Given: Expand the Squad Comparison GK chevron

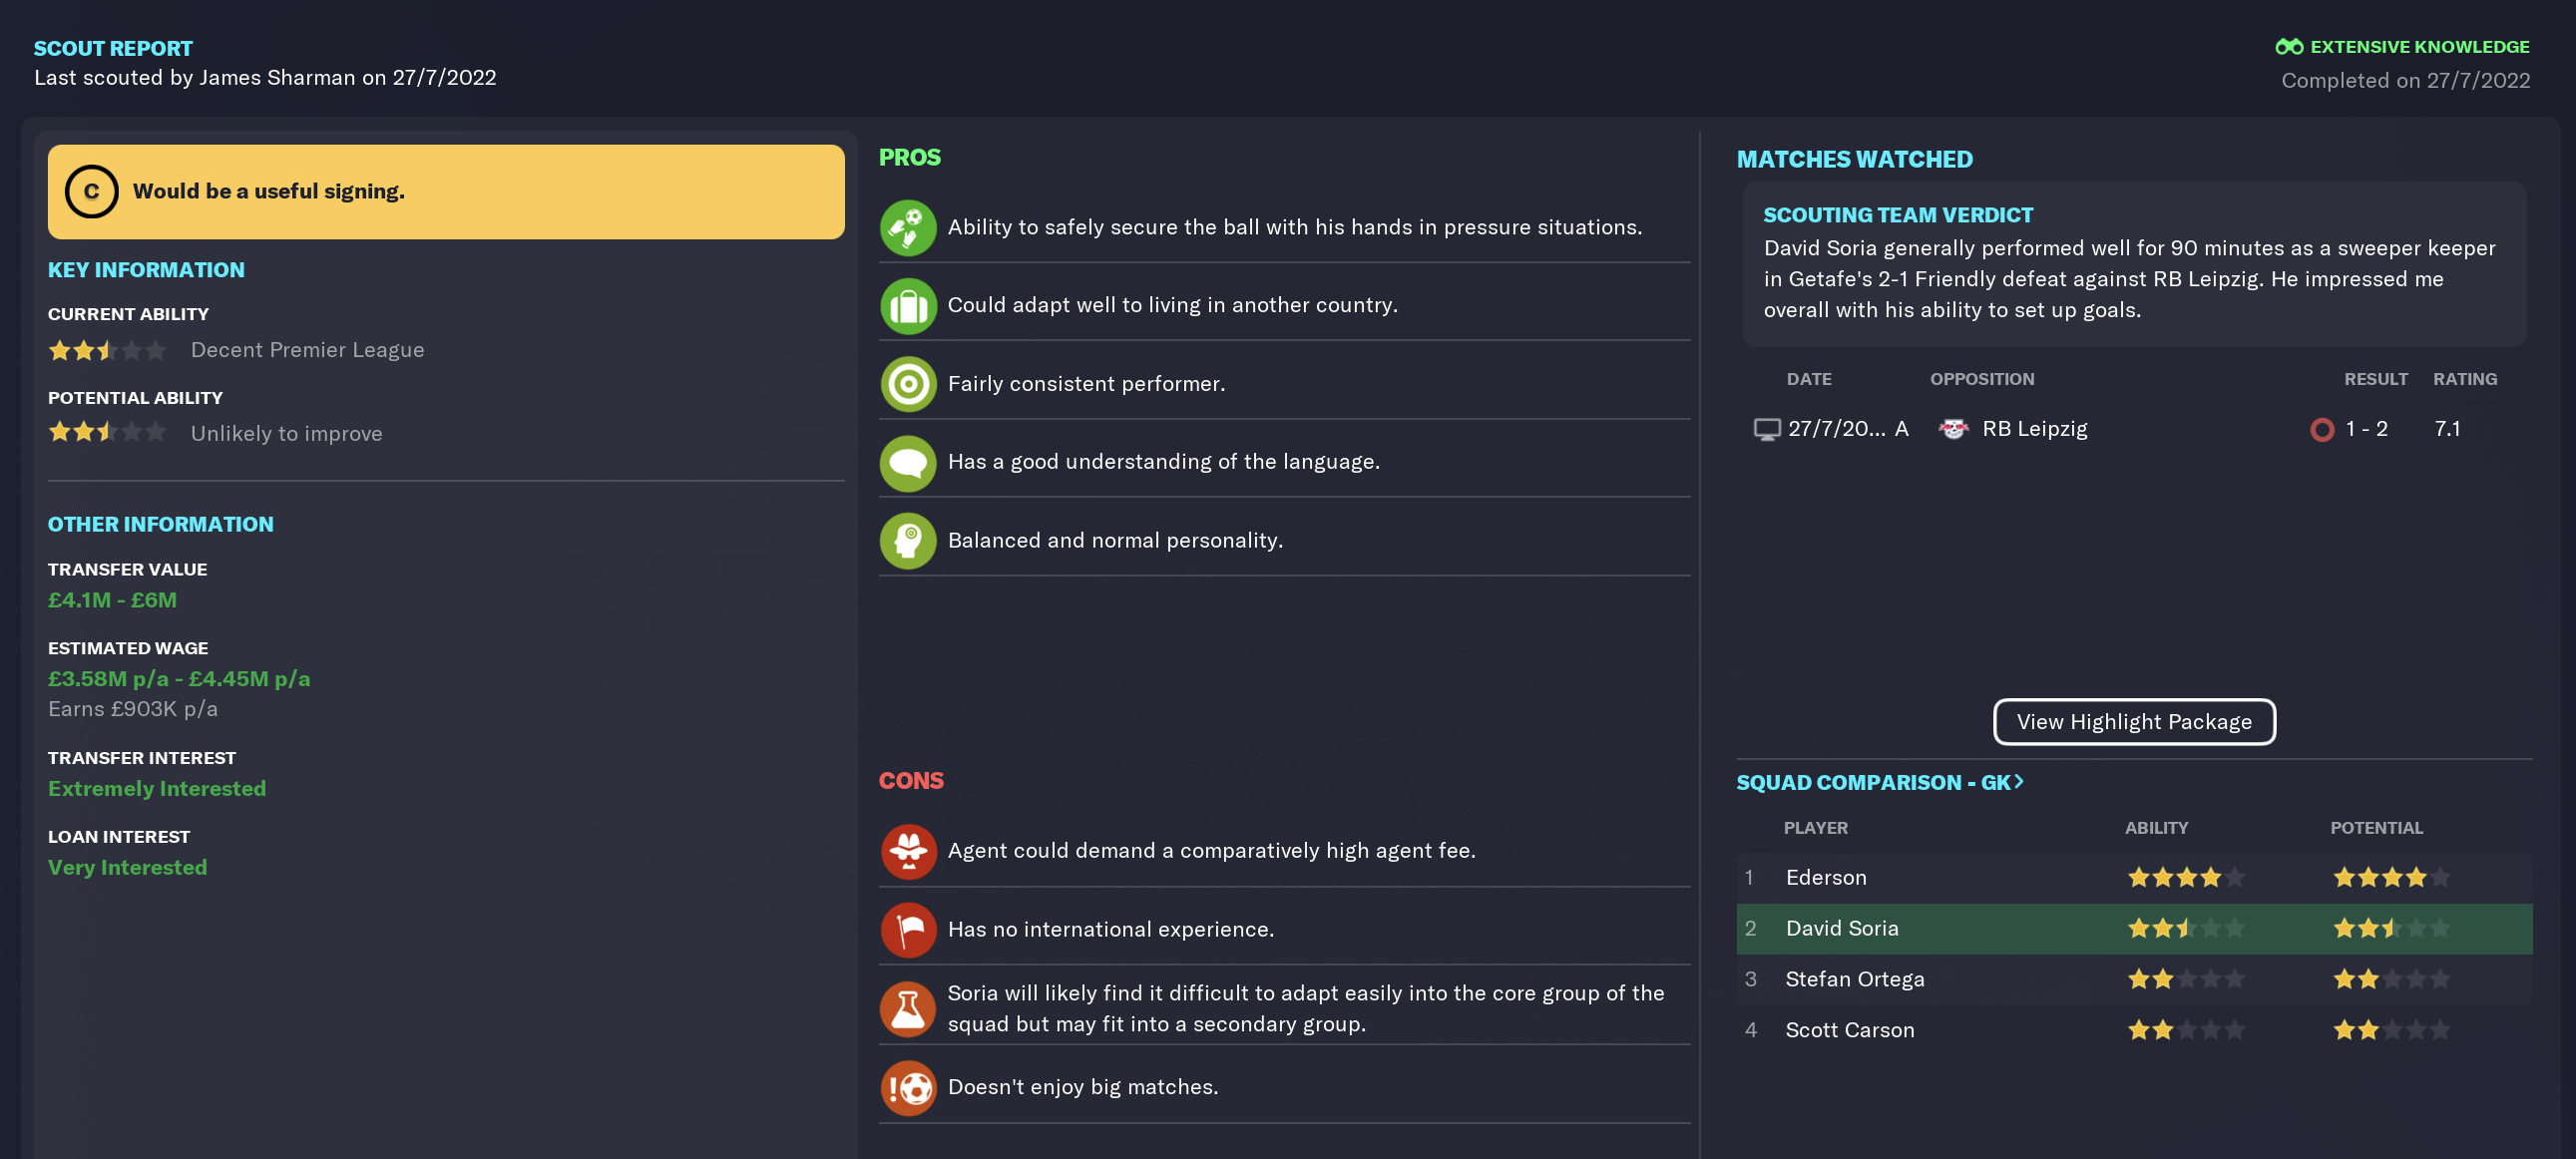Looking at the screenshot, I should click(2019, 782).
